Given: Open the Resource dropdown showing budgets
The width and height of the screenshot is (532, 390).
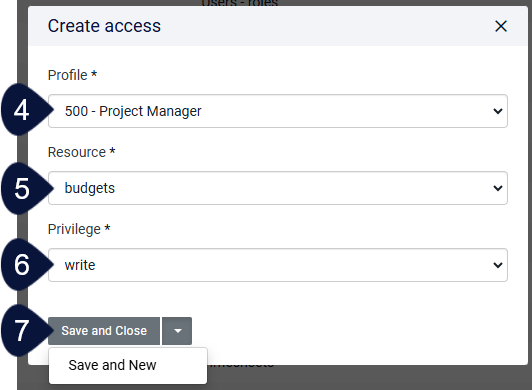Looking at the screenshot, I should (x=278, y=188).
